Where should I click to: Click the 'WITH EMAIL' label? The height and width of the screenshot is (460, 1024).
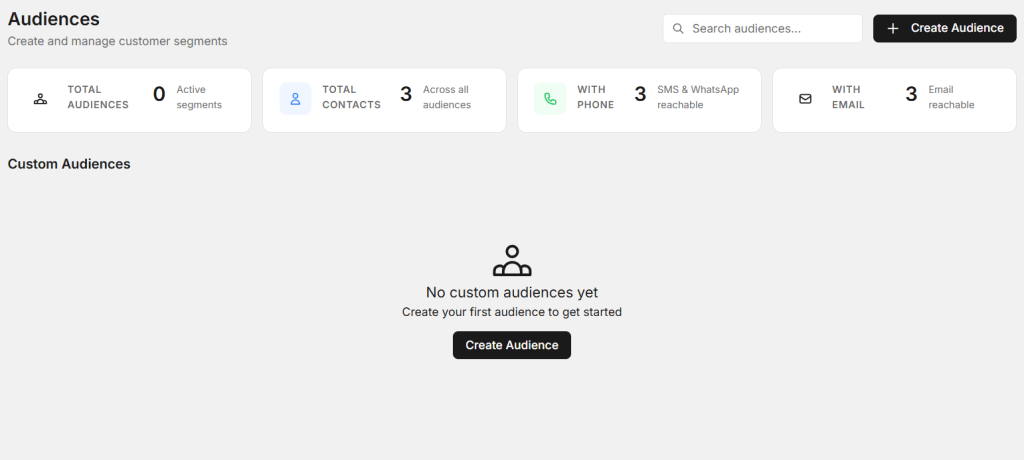click(848, 97)
